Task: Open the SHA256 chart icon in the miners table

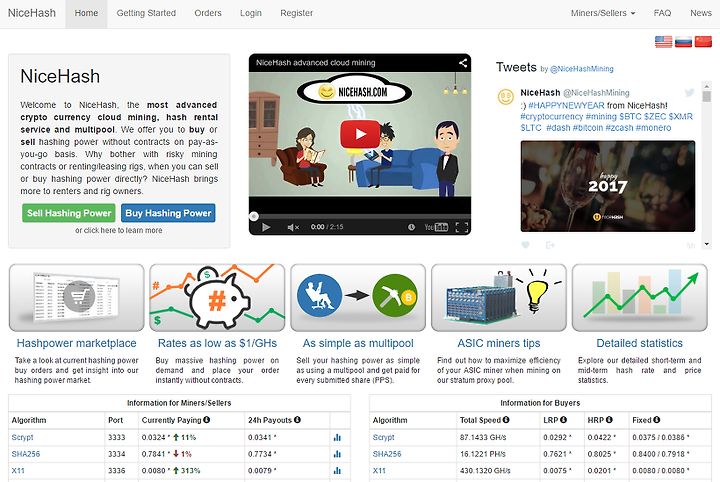Action: pyautogui.click(x=338, y=454)
